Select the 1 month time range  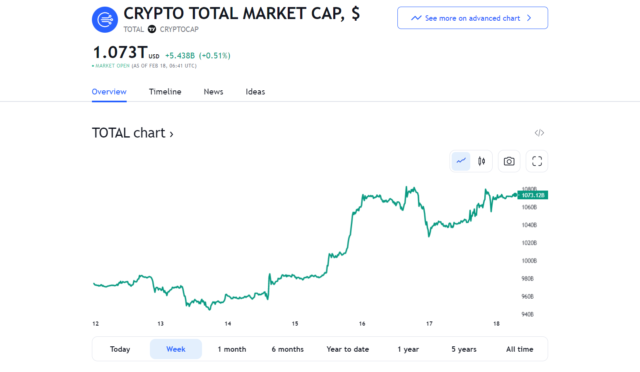coord(232,349)
